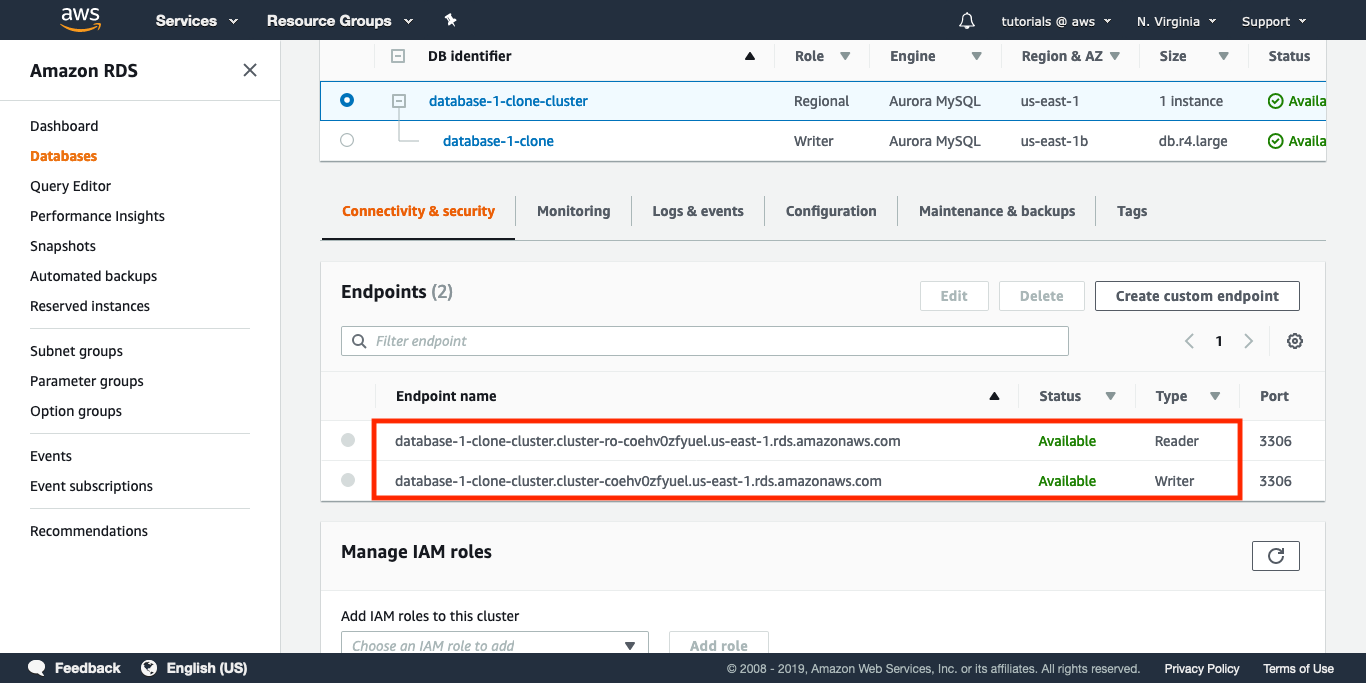Collapse all clusters in header
The image size is (1366, 683).
pyautogui.click(x=398, y=56)
